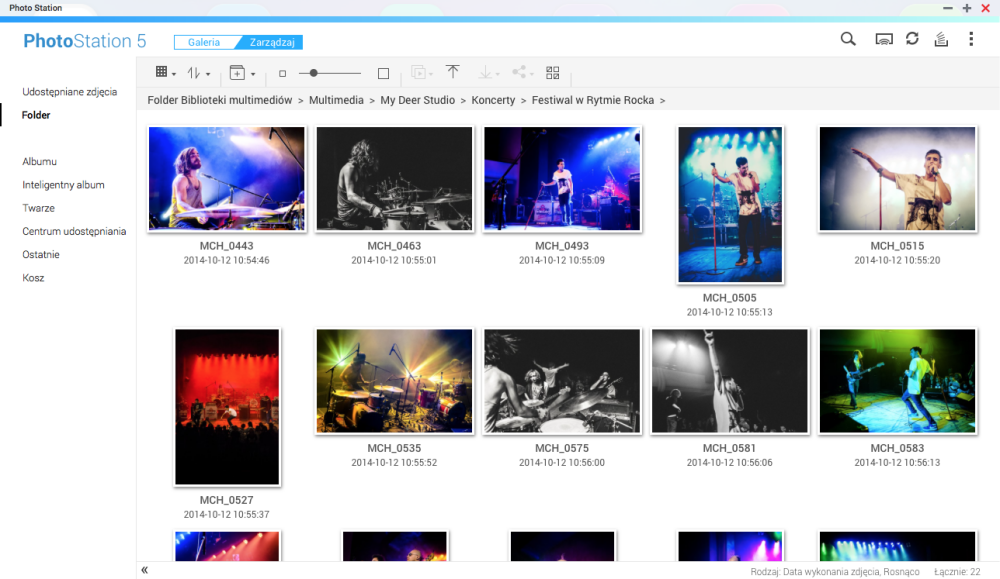This screenshot has width=1000, height=579.
Task: Select thumbnail MCH_0515
Action: 897,179
